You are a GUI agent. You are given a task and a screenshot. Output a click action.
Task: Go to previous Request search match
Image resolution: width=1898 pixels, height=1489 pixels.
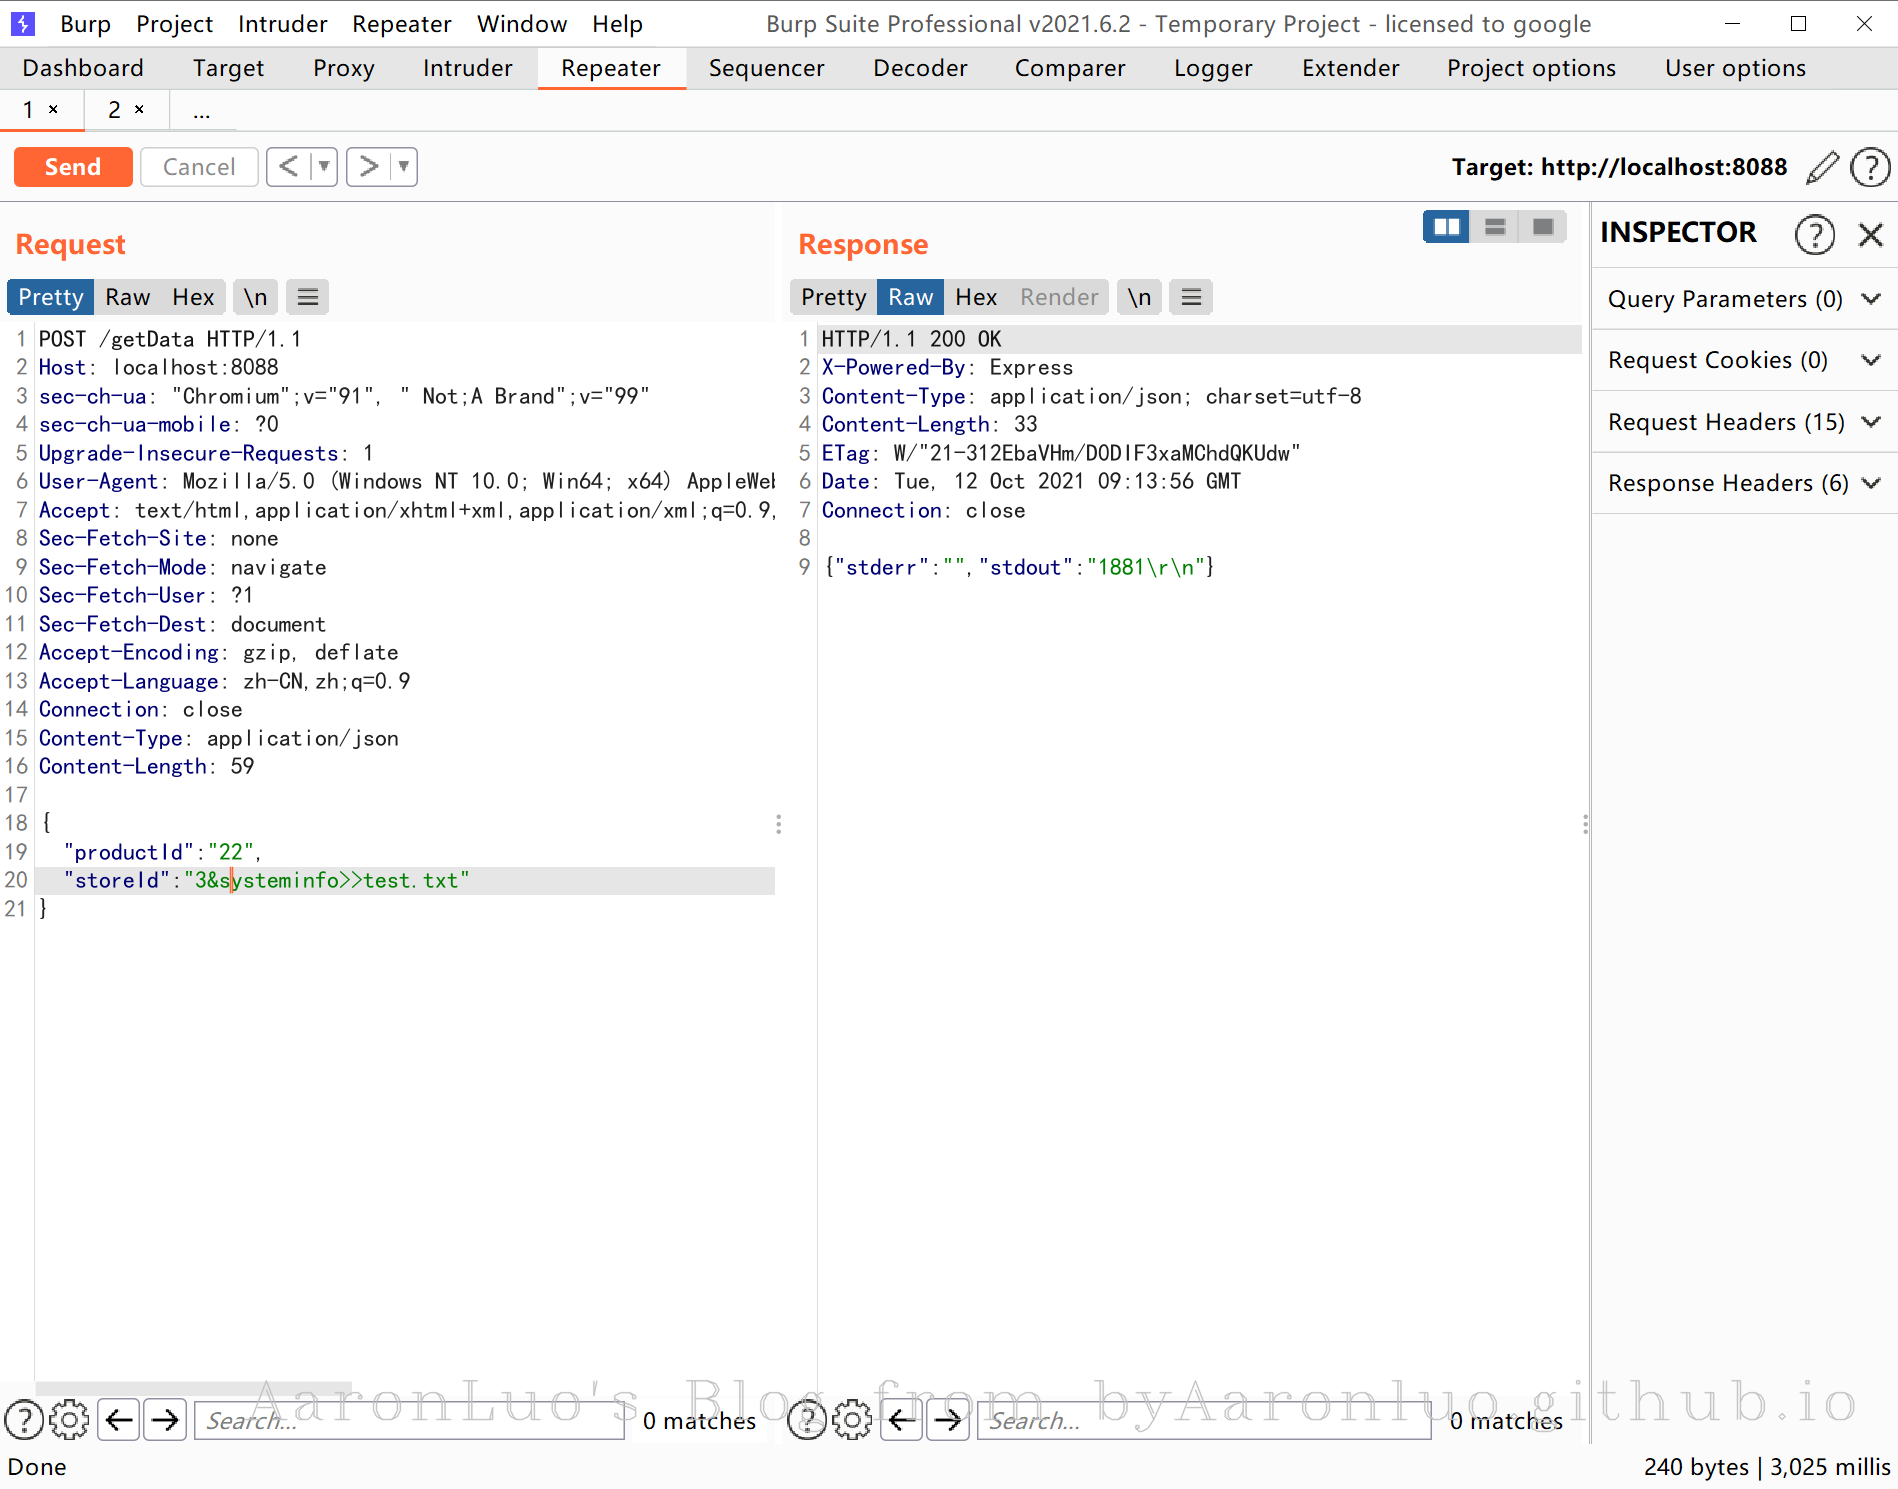119,1420
